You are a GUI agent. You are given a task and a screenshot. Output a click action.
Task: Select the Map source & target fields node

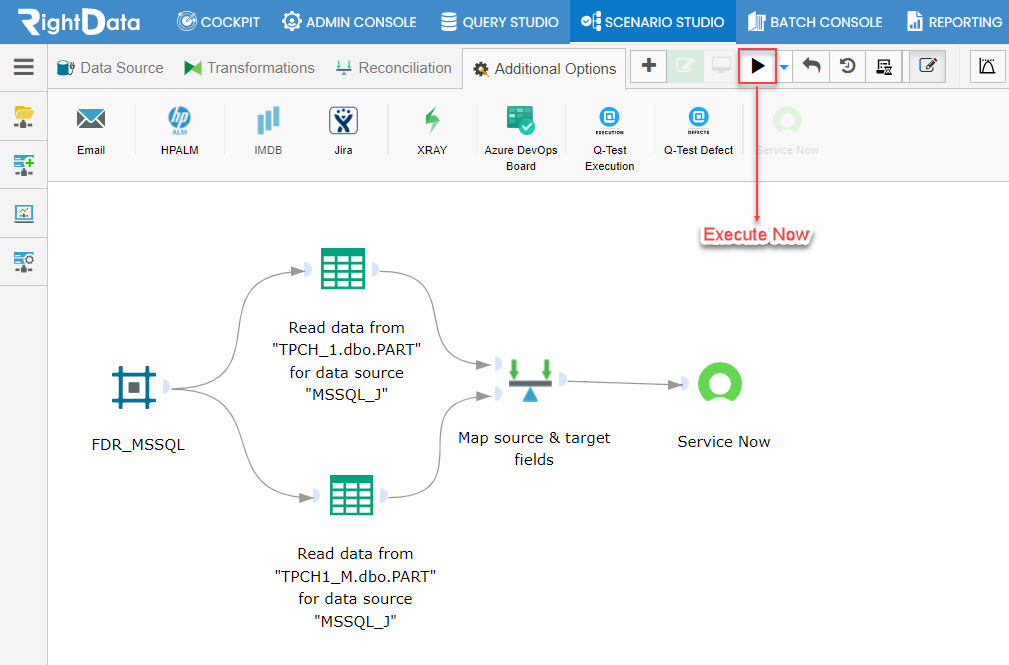pyautogui.click(x=530, y=380)
